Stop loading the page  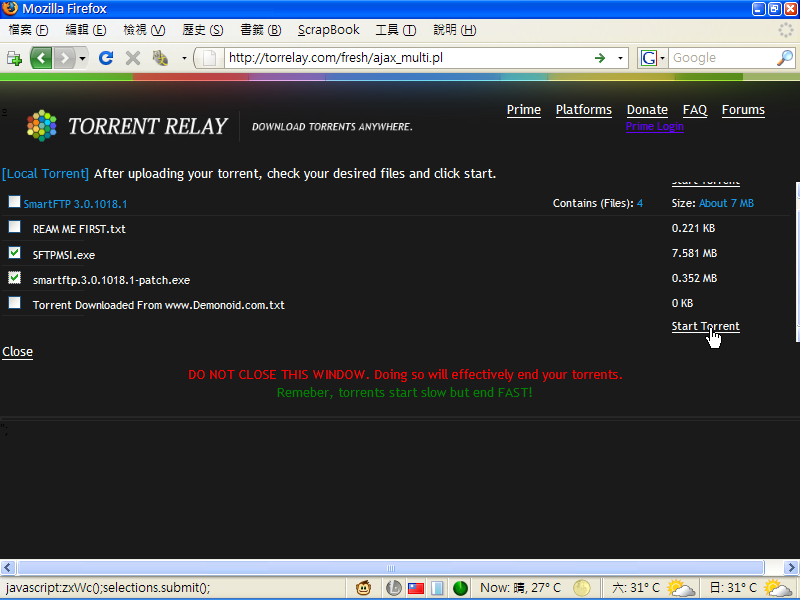133,58
